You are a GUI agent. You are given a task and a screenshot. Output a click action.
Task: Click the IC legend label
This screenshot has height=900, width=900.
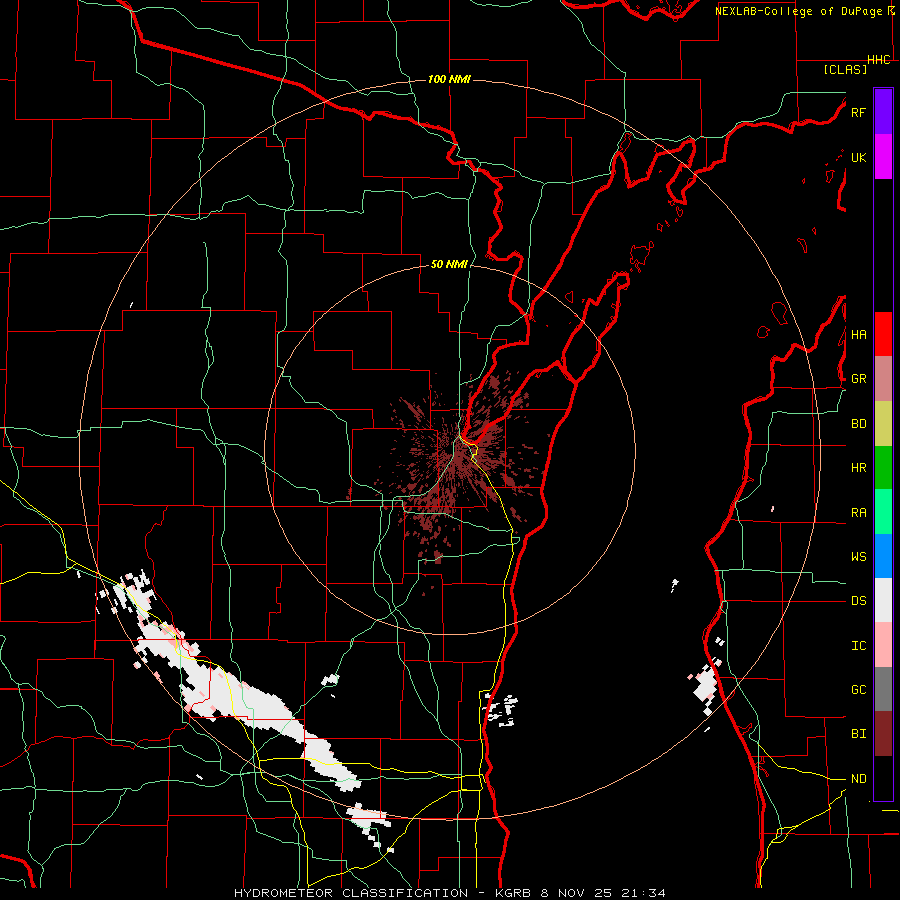coord(858,646)
